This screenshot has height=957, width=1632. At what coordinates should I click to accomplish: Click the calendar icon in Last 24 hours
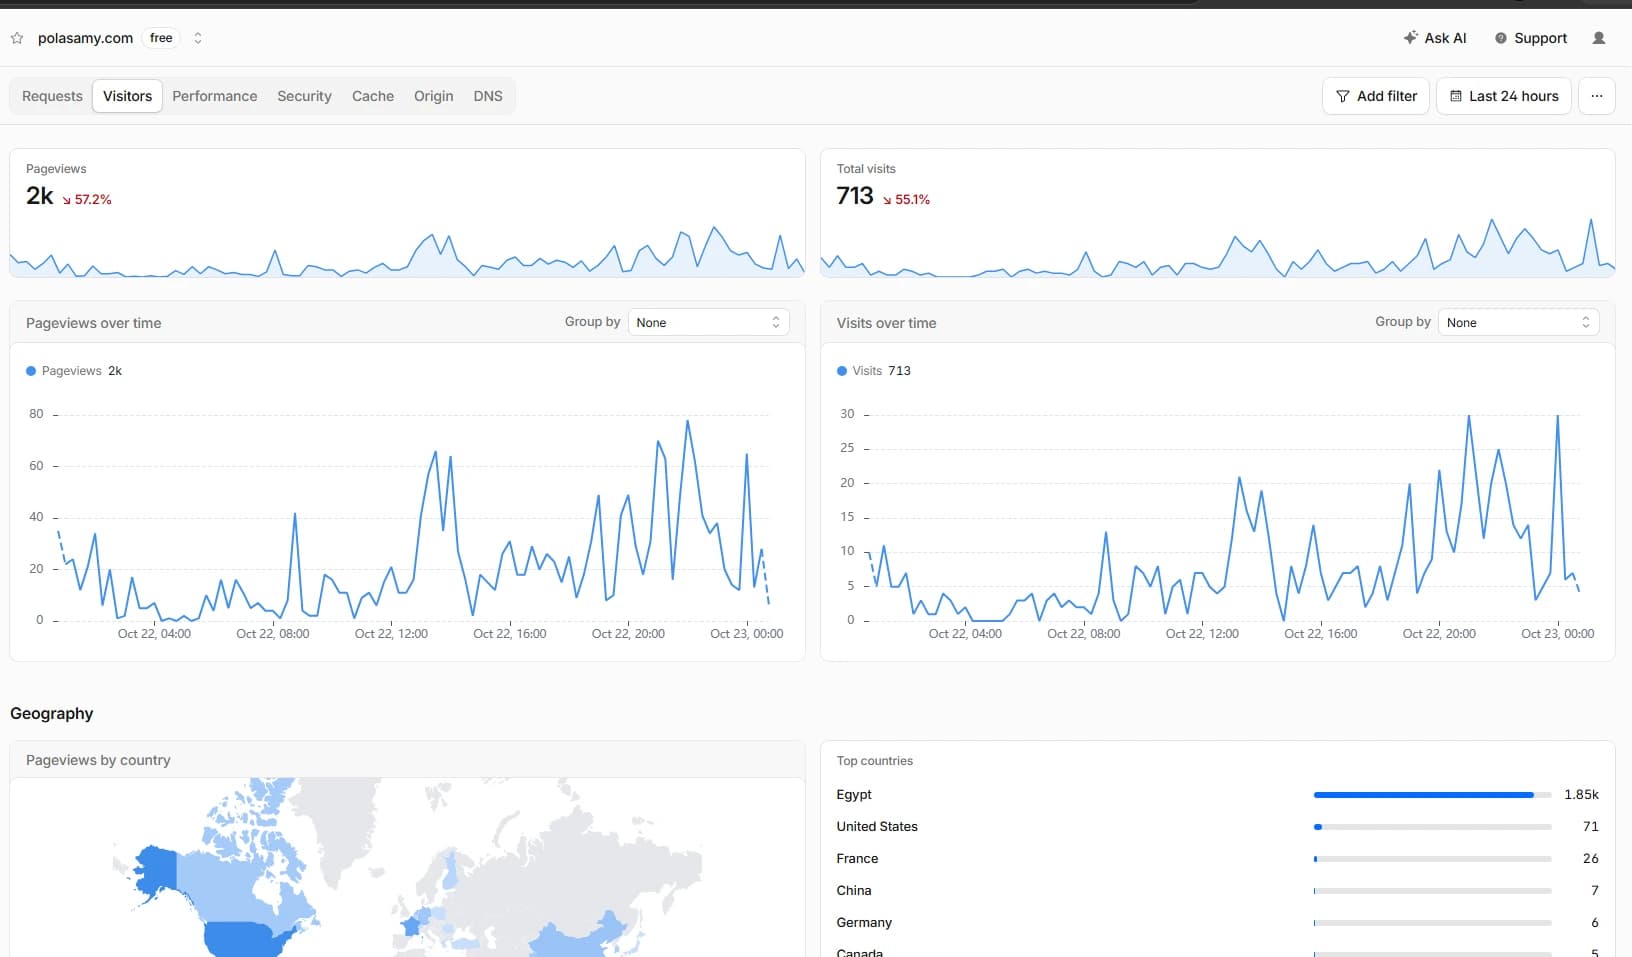tap(1456, 96)
